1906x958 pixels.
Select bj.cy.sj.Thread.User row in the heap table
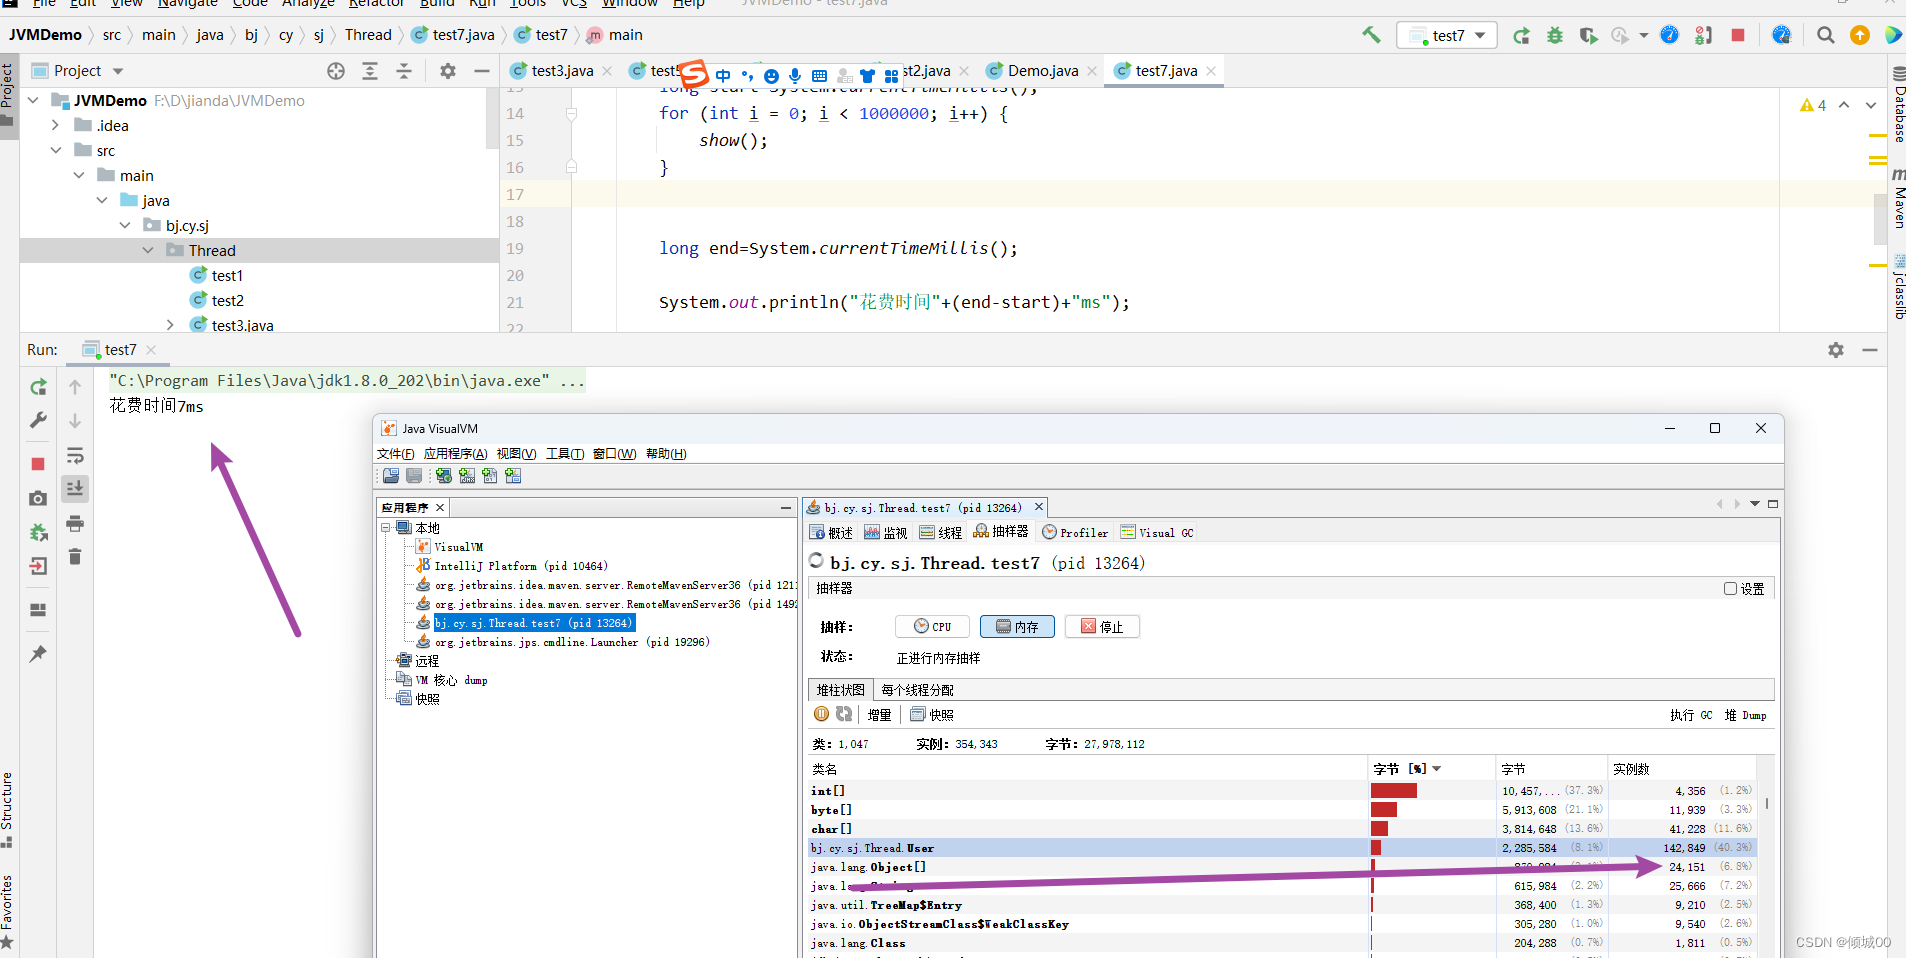pyautogui.click(x=1281, y=848)
